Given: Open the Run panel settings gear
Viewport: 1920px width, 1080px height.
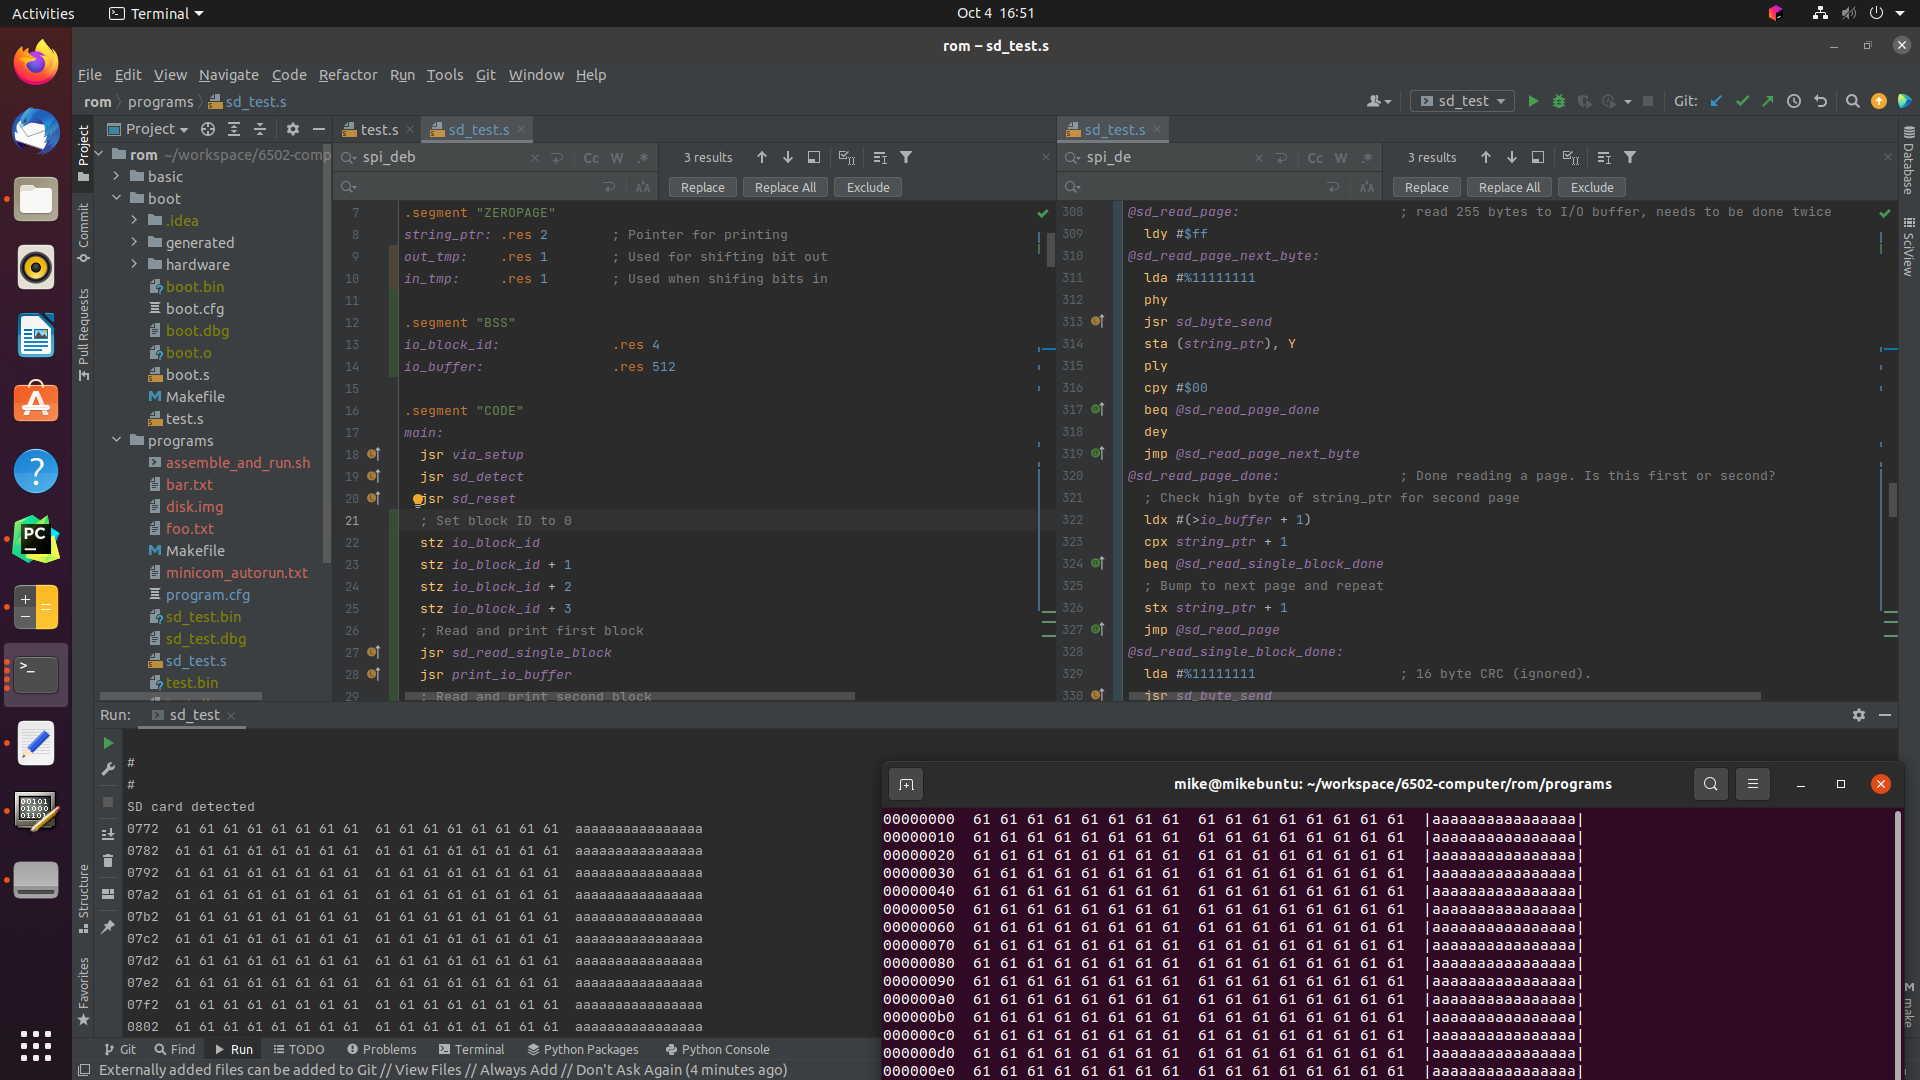Looking at the screenshot, I should click(x=1858, y=715).
